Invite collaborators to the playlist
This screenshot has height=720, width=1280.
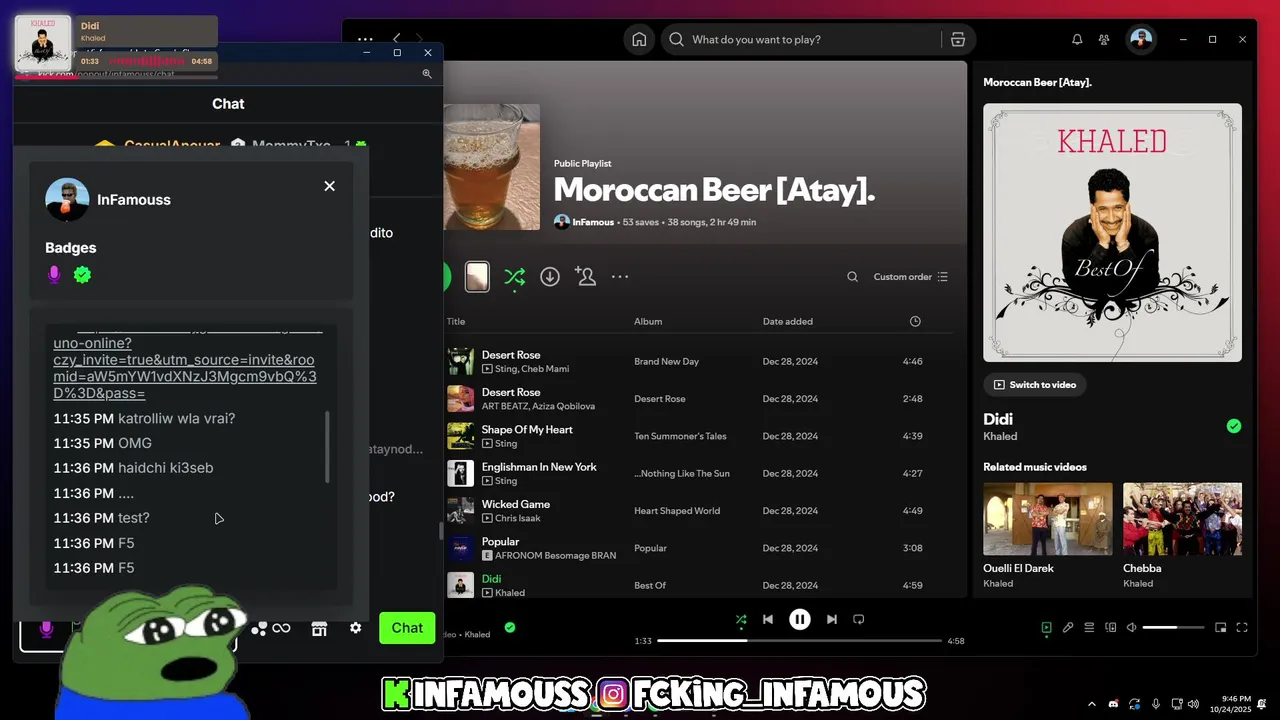pos(585,277)
